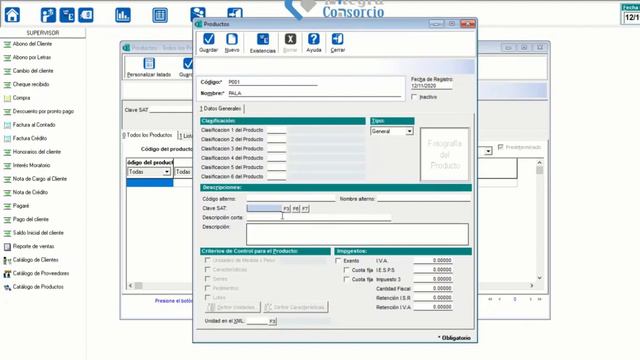Toggle the Inactivo checkbox
Viewport: 640px width, 360px height.
coord(414,97)
